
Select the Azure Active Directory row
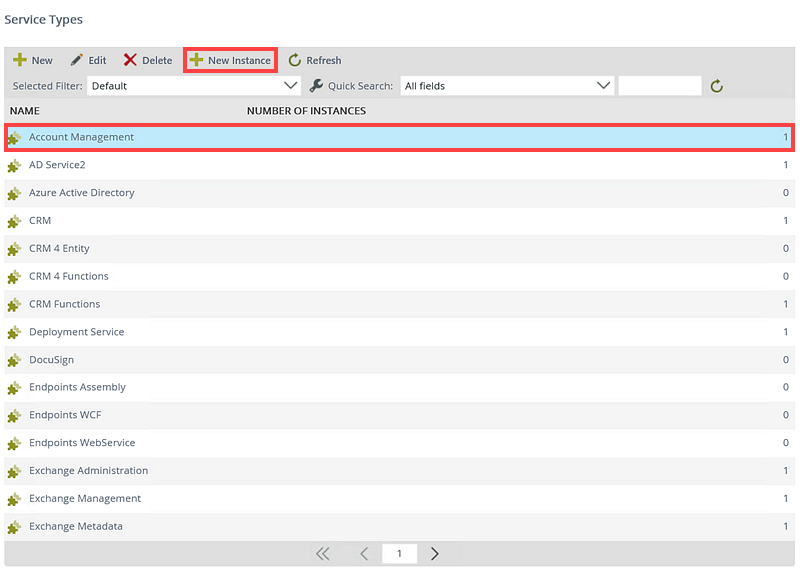point(399,193)
